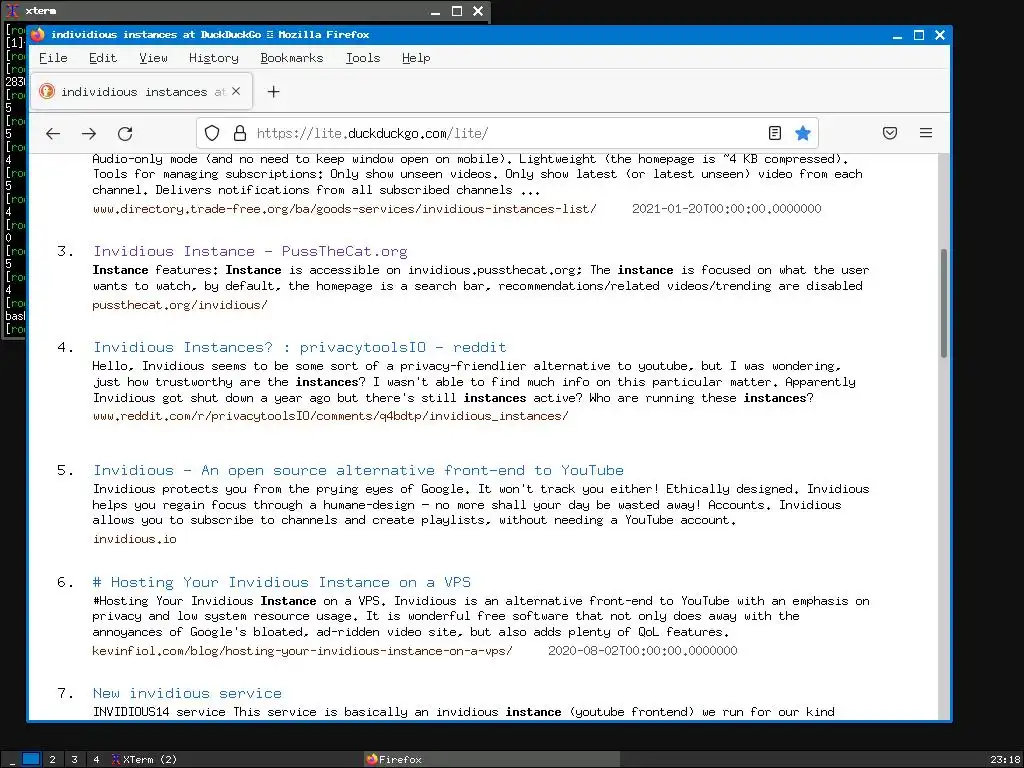Image resolution: width=1024 pixels, height=768 pixels.
Task: Click the padlock site security icon
Action: pyautogui.click(x=240, y=133)
